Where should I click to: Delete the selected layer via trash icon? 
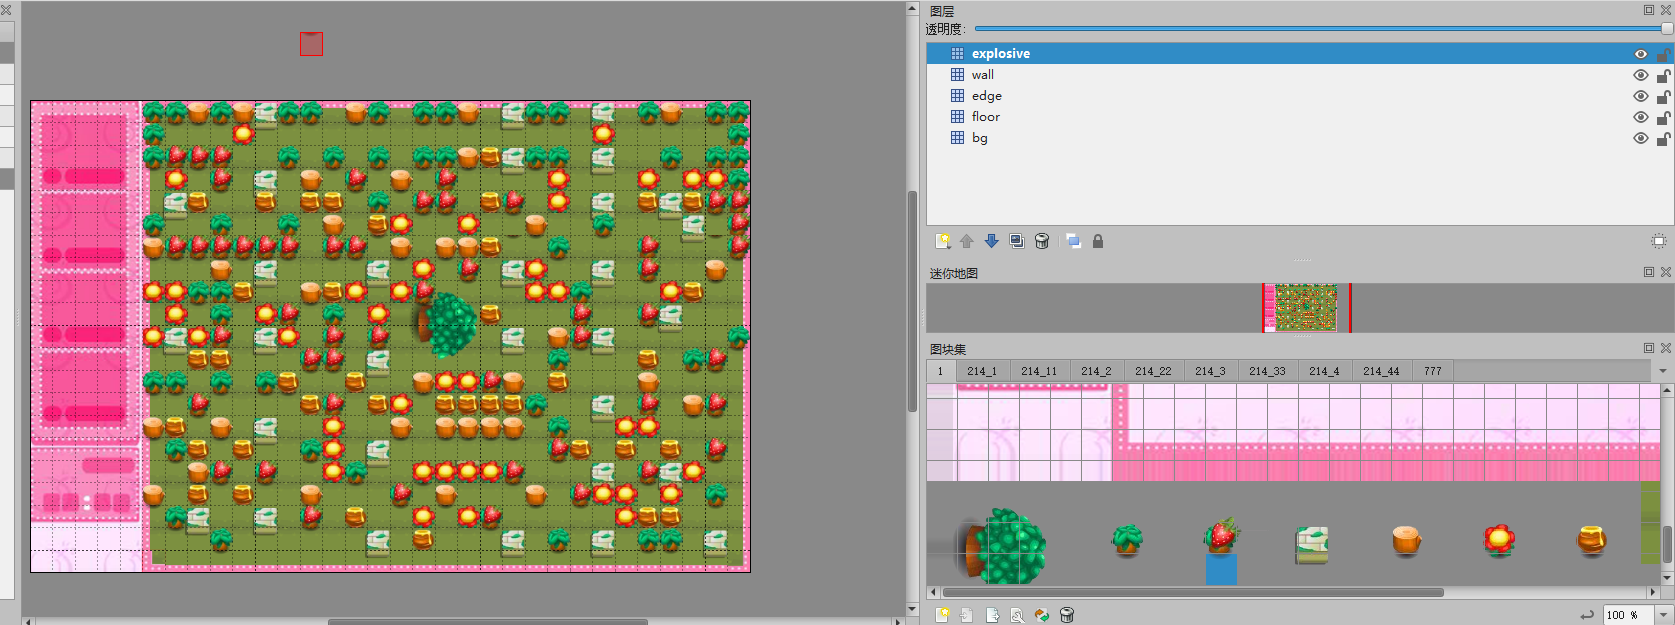pos(1042,241)
